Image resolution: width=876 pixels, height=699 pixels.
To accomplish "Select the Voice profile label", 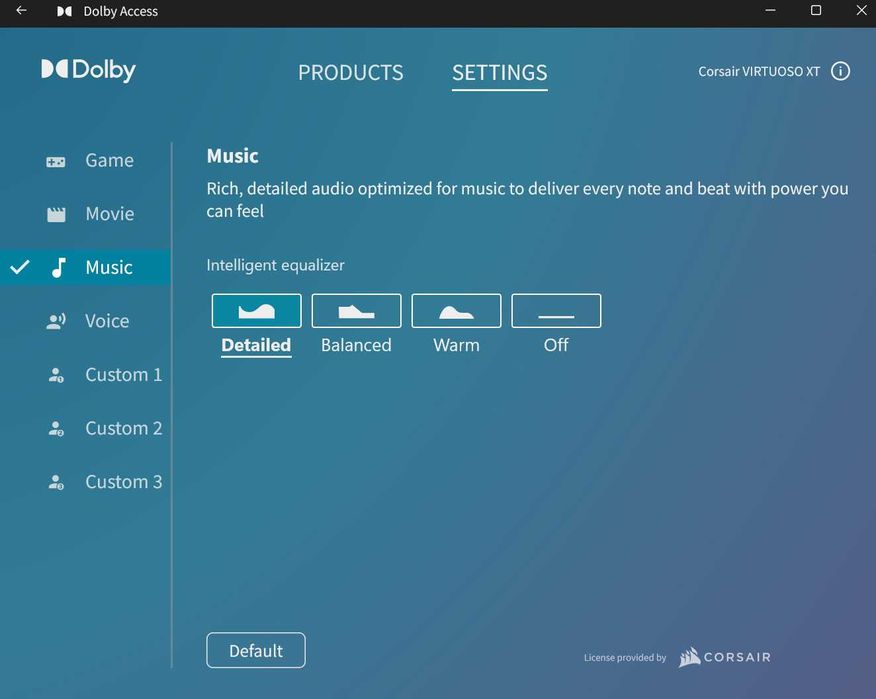I will [x=107, y=321].
